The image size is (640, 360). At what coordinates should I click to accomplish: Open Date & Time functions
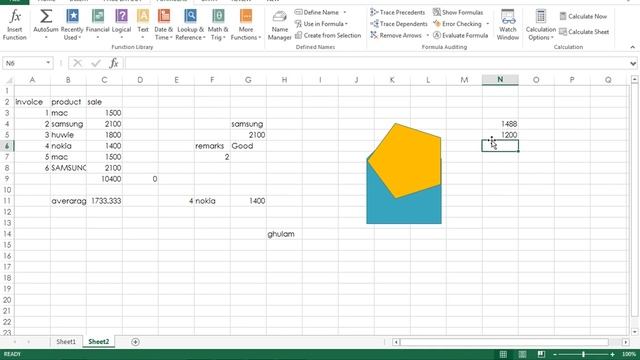point(164,25)
